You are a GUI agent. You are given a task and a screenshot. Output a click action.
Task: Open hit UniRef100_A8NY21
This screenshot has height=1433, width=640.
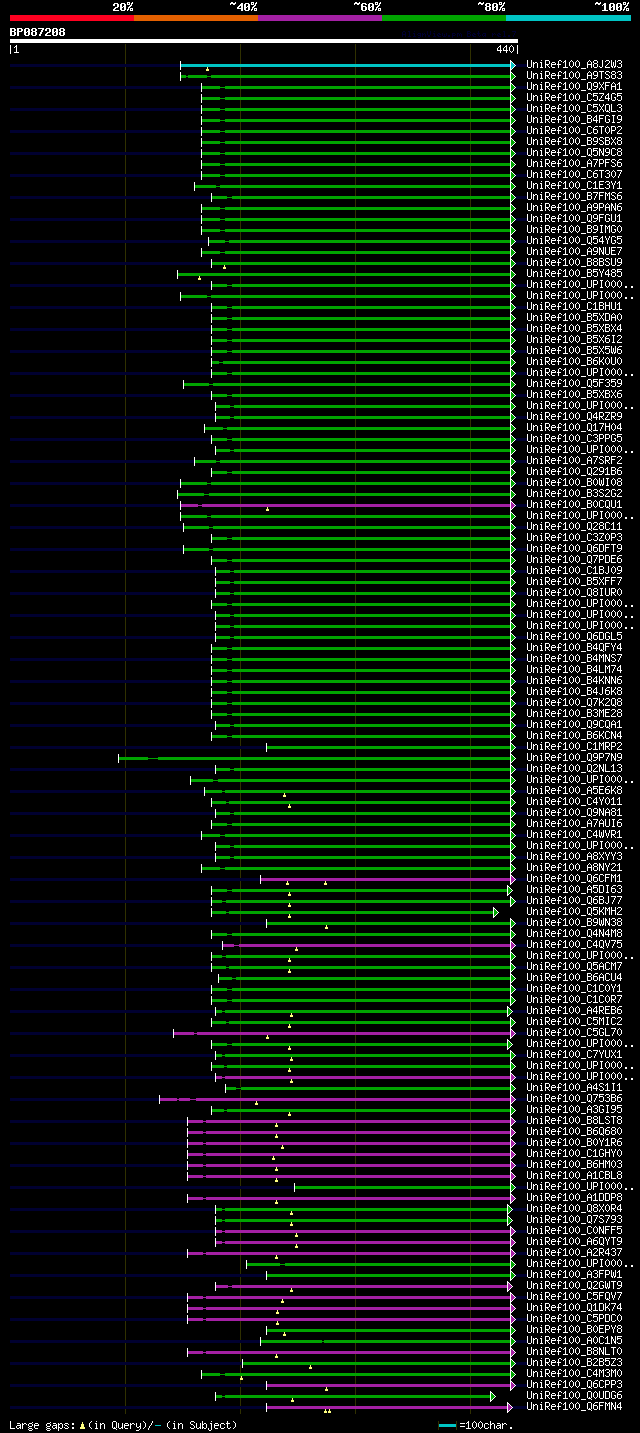coord(574,868)
